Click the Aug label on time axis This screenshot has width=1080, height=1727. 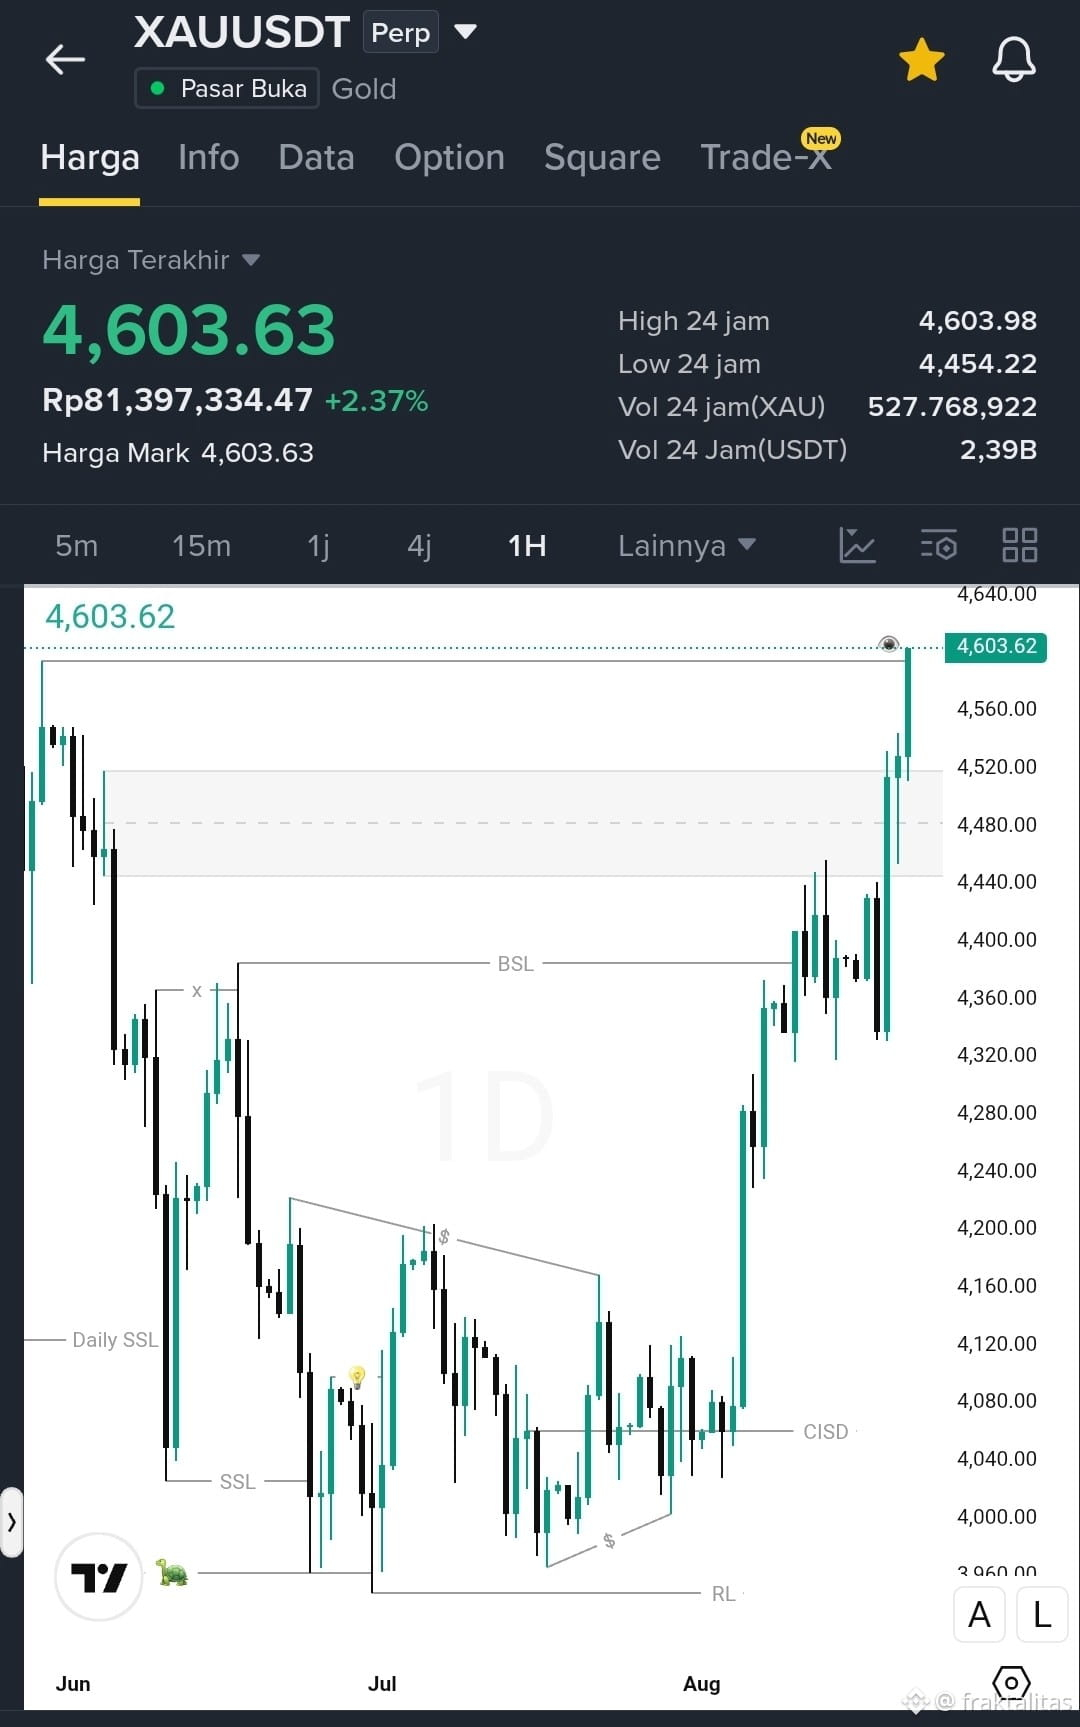(x=701, y=1684)
